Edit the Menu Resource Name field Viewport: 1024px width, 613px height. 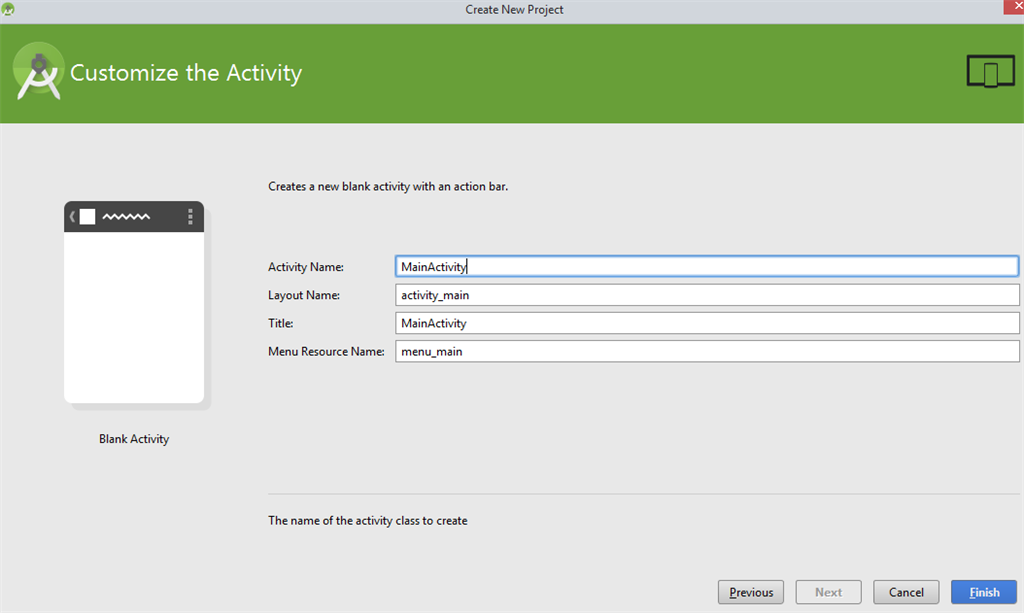(x=706, y=352)
